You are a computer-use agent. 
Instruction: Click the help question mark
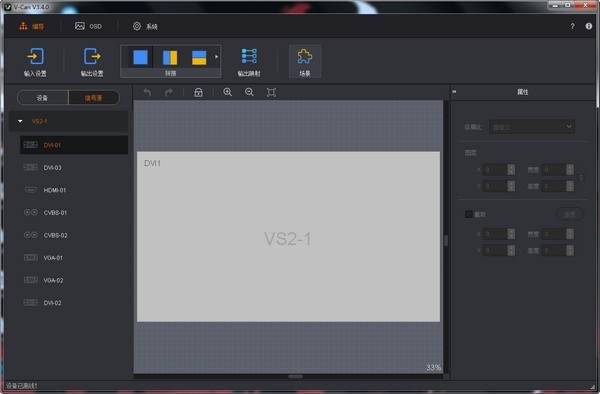pos(572,26)
